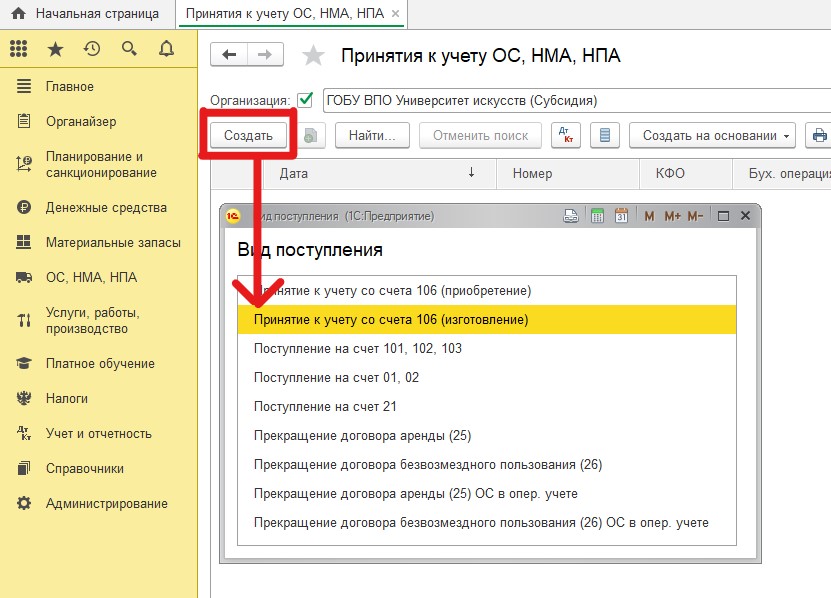This screenshot has width=831, height=598.
Task: Click the Организация input field
Action: pos(577,100)
